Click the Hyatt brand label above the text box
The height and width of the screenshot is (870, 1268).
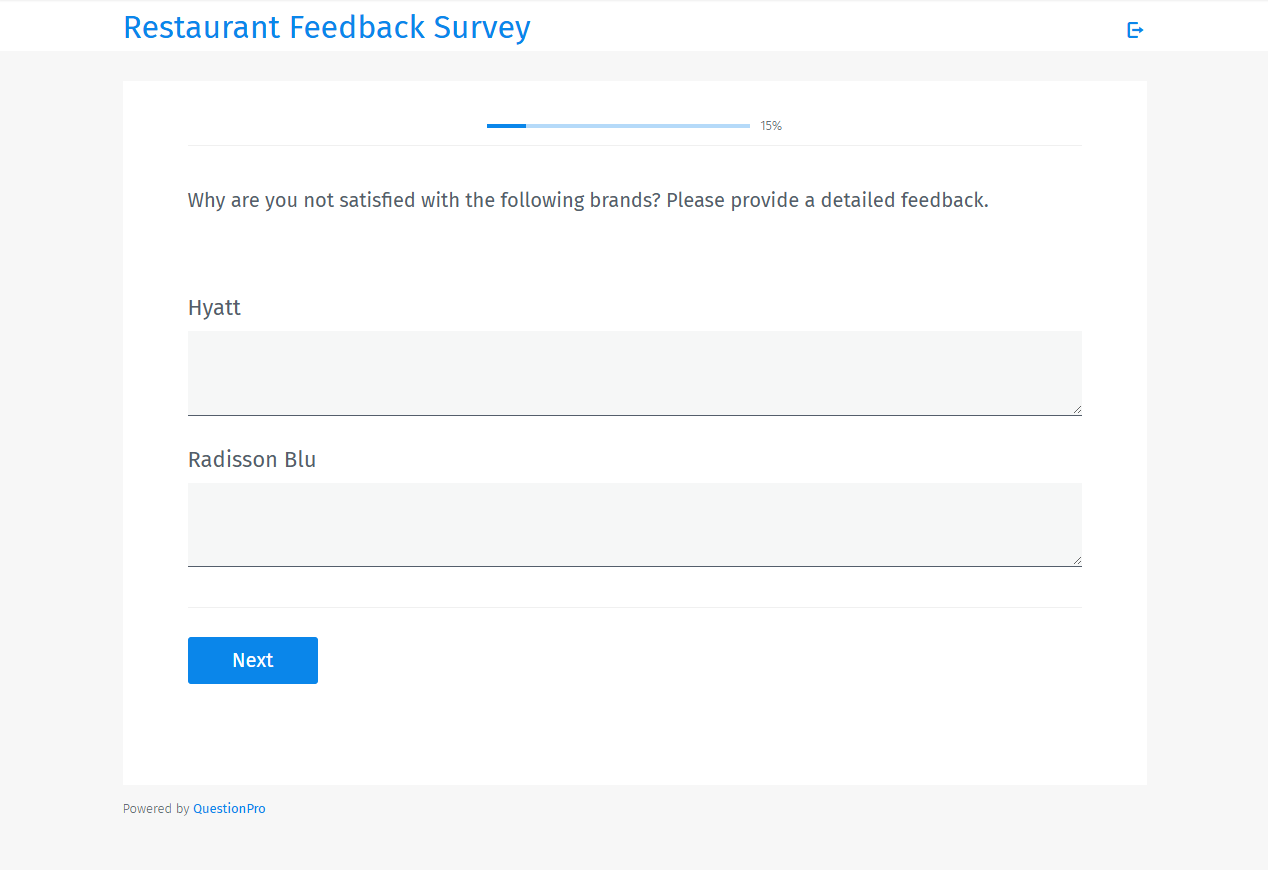tap(214, 308)
